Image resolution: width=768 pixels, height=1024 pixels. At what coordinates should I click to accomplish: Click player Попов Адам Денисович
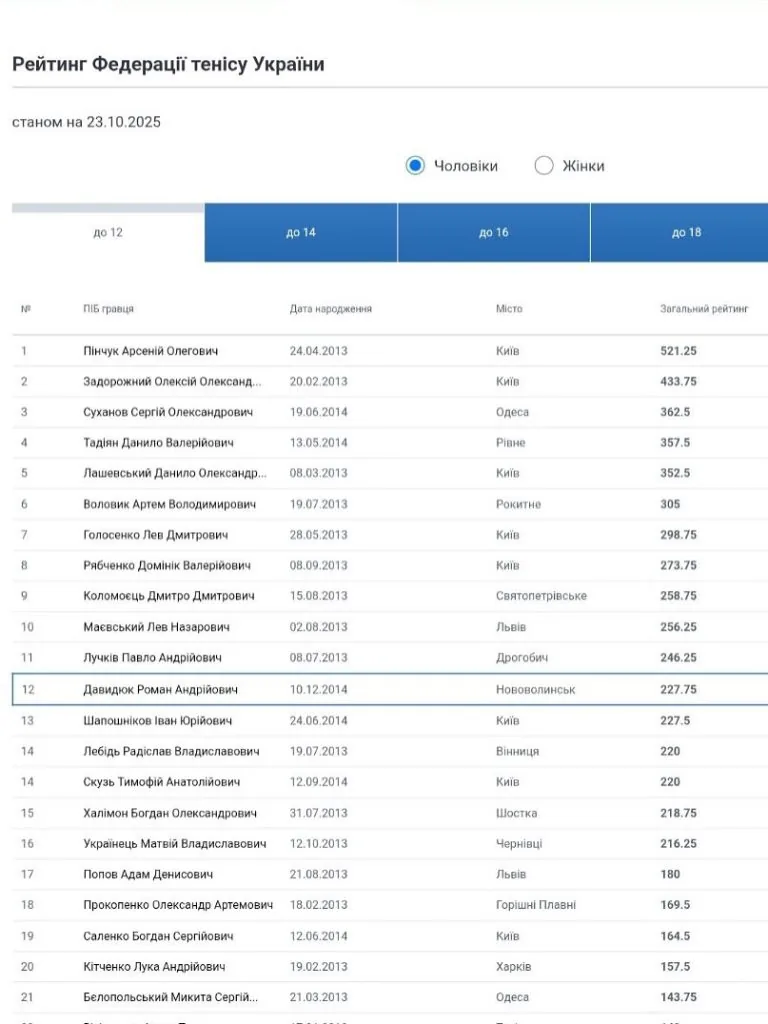[148, 874]
